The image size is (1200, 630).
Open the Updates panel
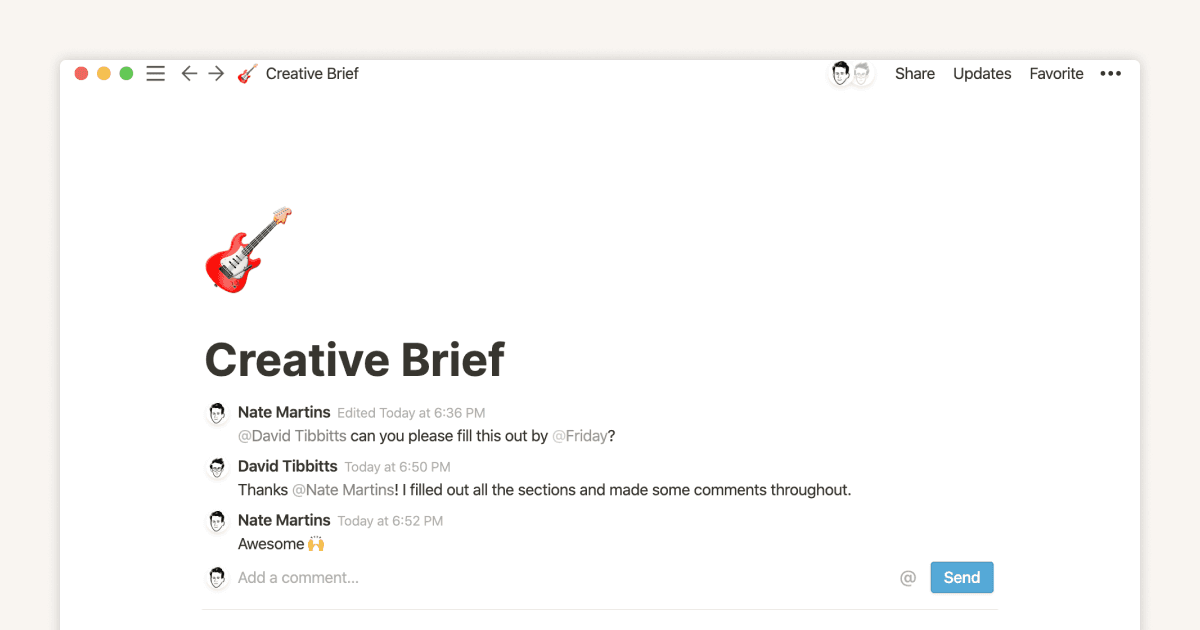tap(981, 73)
